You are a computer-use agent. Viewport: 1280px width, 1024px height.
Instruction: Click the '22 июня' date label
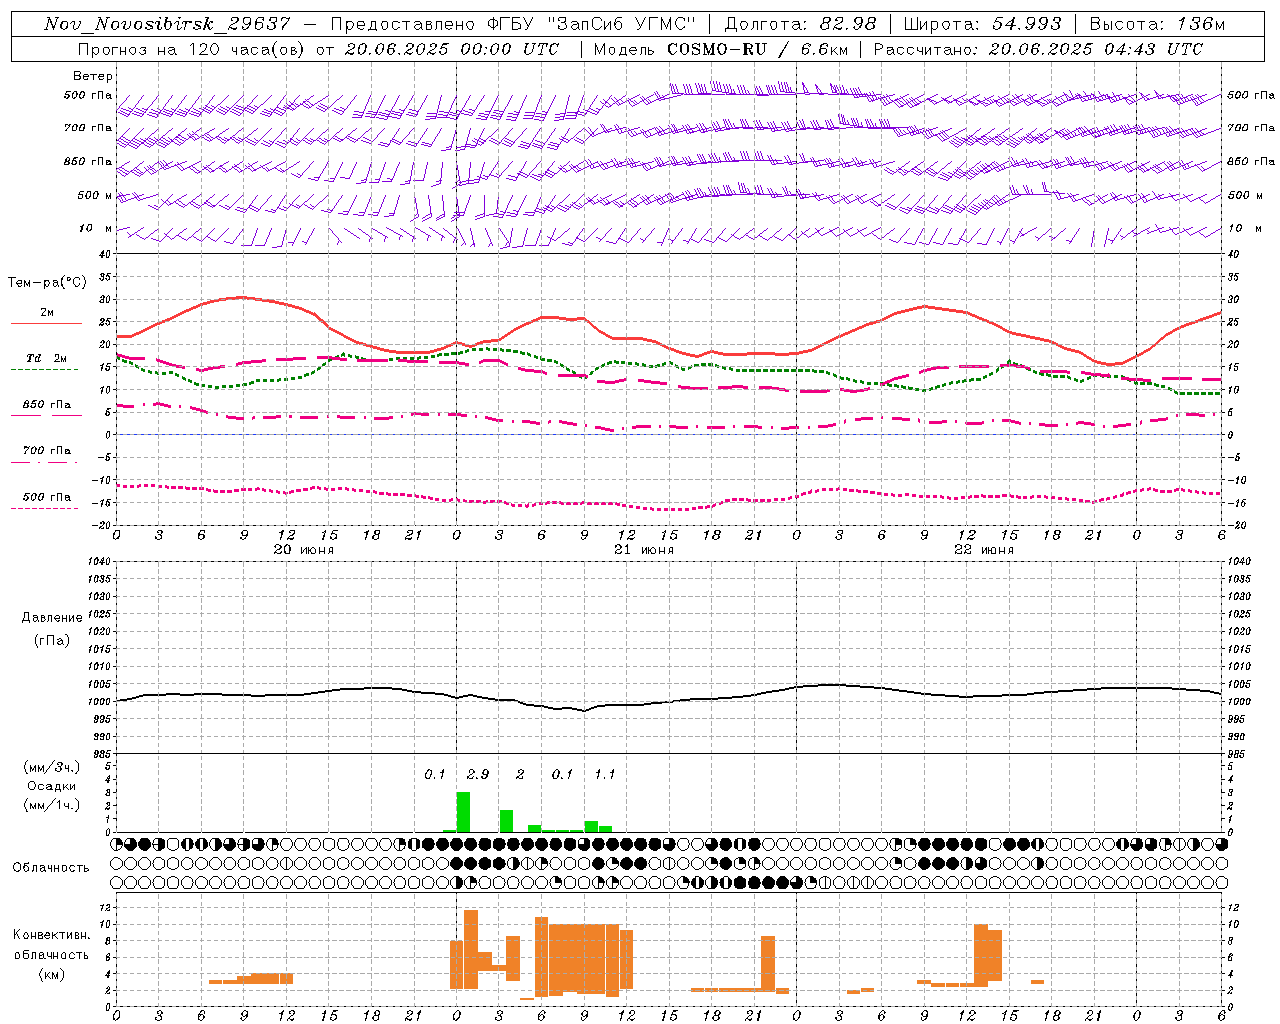[984, 550]
